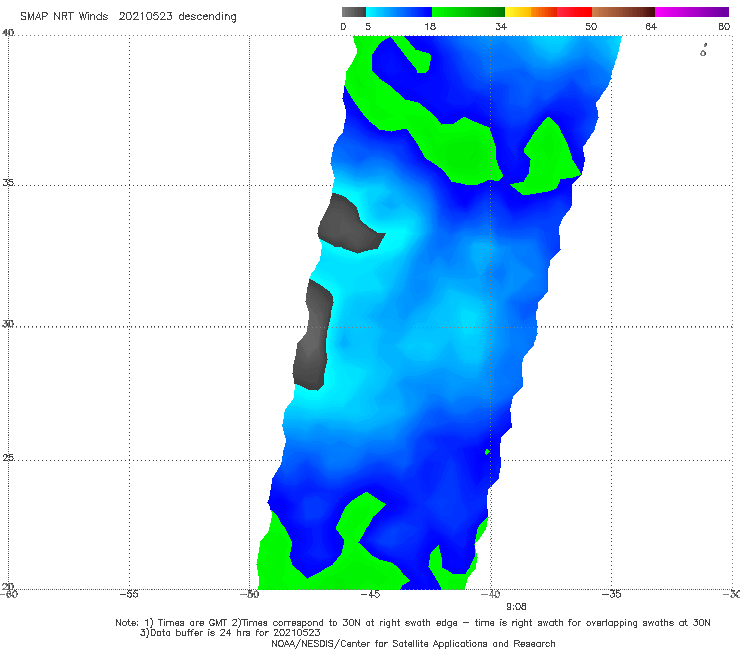The image size is (740, 650).
Task: Click the latitude axis label '25'
Action: [x=8, y=457]
